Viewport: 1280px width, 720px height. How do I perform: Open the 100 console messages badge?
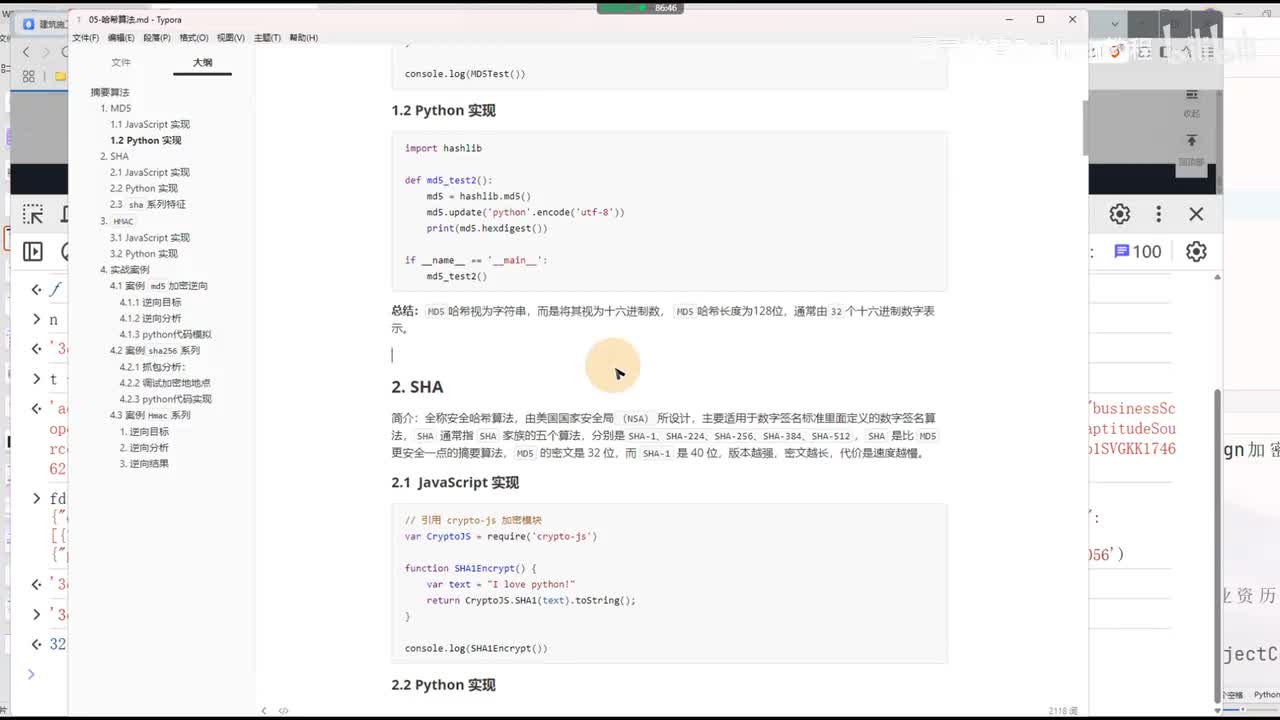coord(1138,252)
